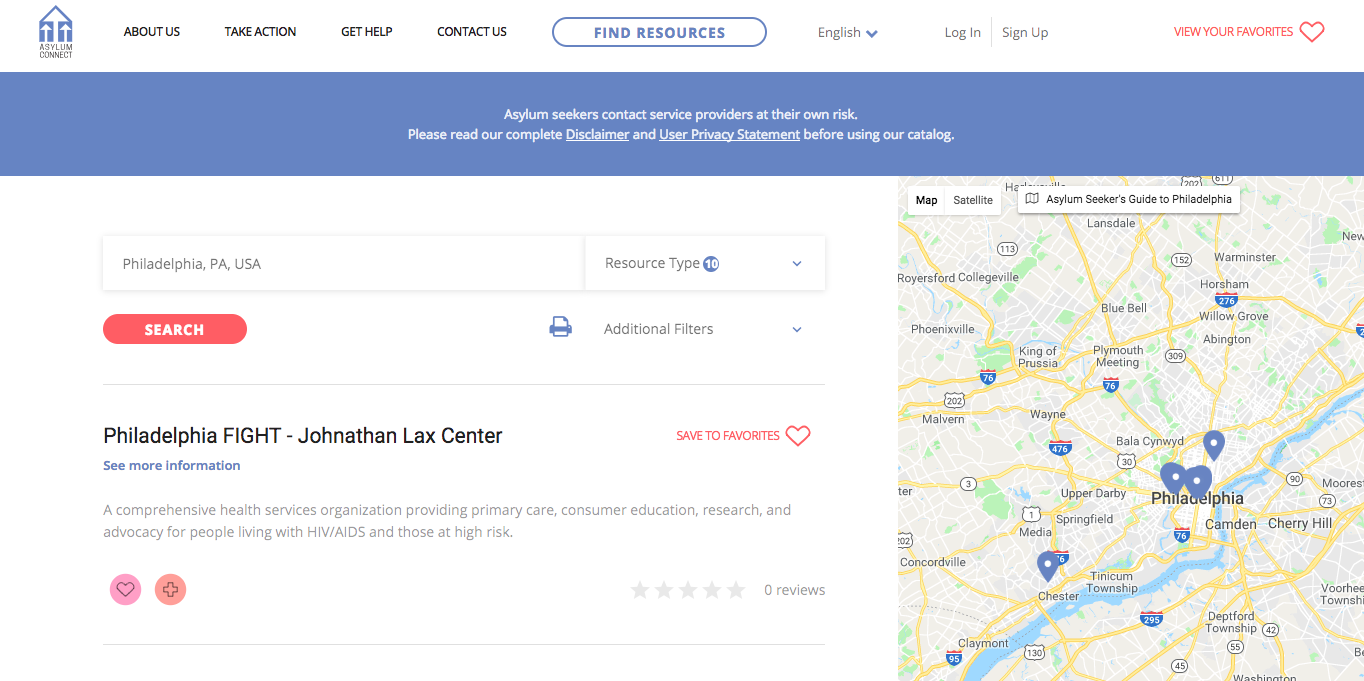Switch to the Satellite map view

pyautogui.click(x=973, y=200)
